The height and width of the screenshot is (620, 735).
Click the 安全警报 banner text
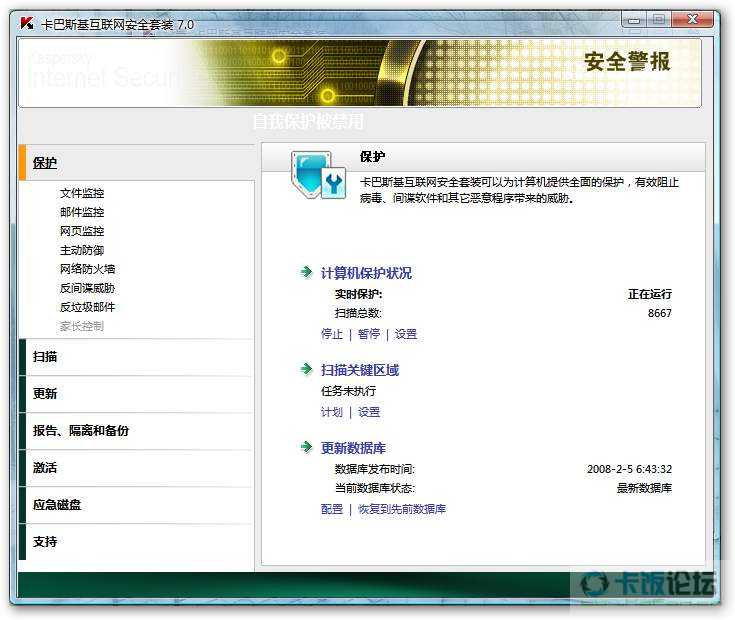pos(627,61)
